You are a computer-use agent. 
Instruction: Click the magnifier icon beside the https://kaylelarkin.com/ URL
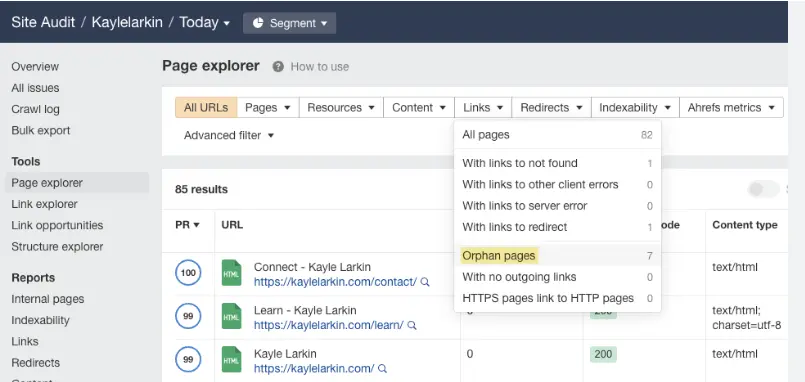pos(382,369)
